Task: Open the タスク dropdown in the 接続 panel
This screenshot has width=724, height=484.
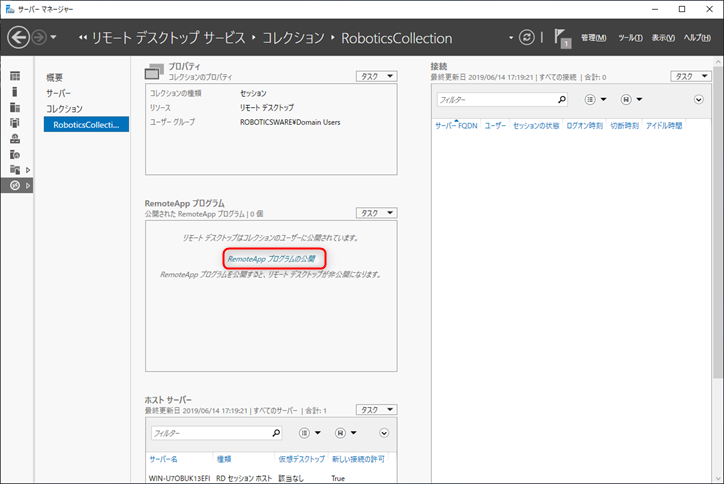Action: [690, 75]
